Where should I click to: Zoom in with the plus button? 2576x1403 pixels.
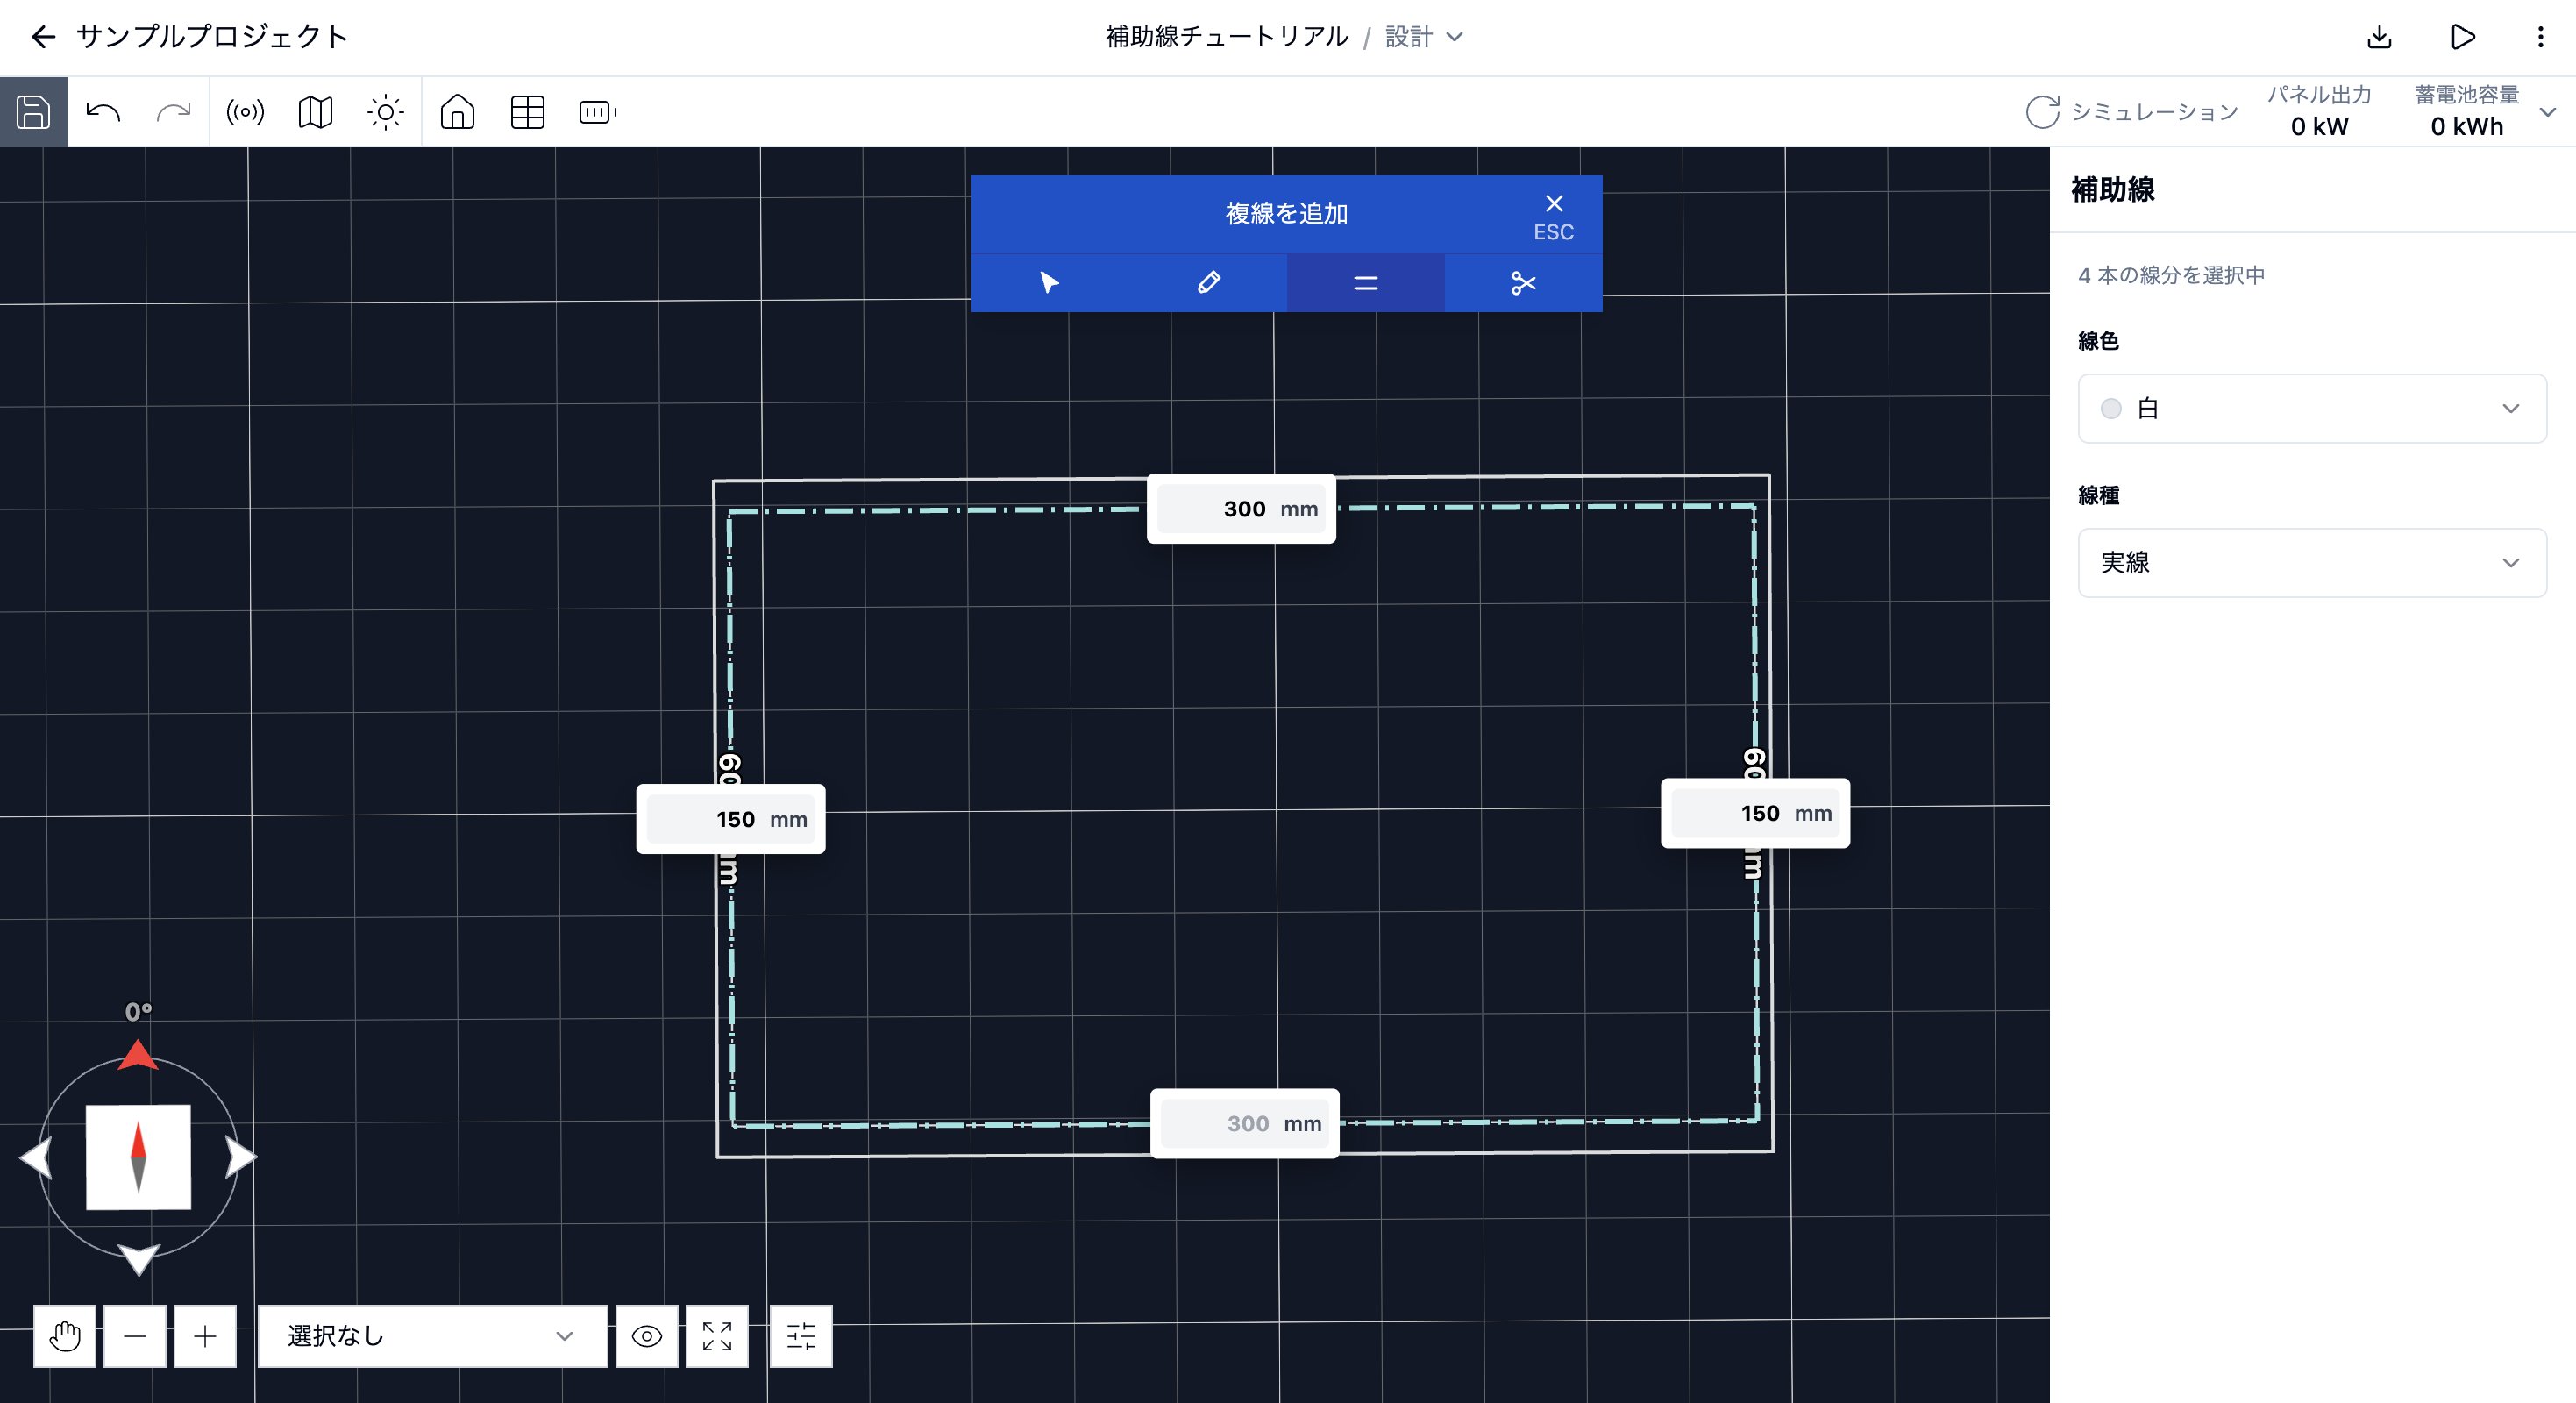tap(205, 1335)
